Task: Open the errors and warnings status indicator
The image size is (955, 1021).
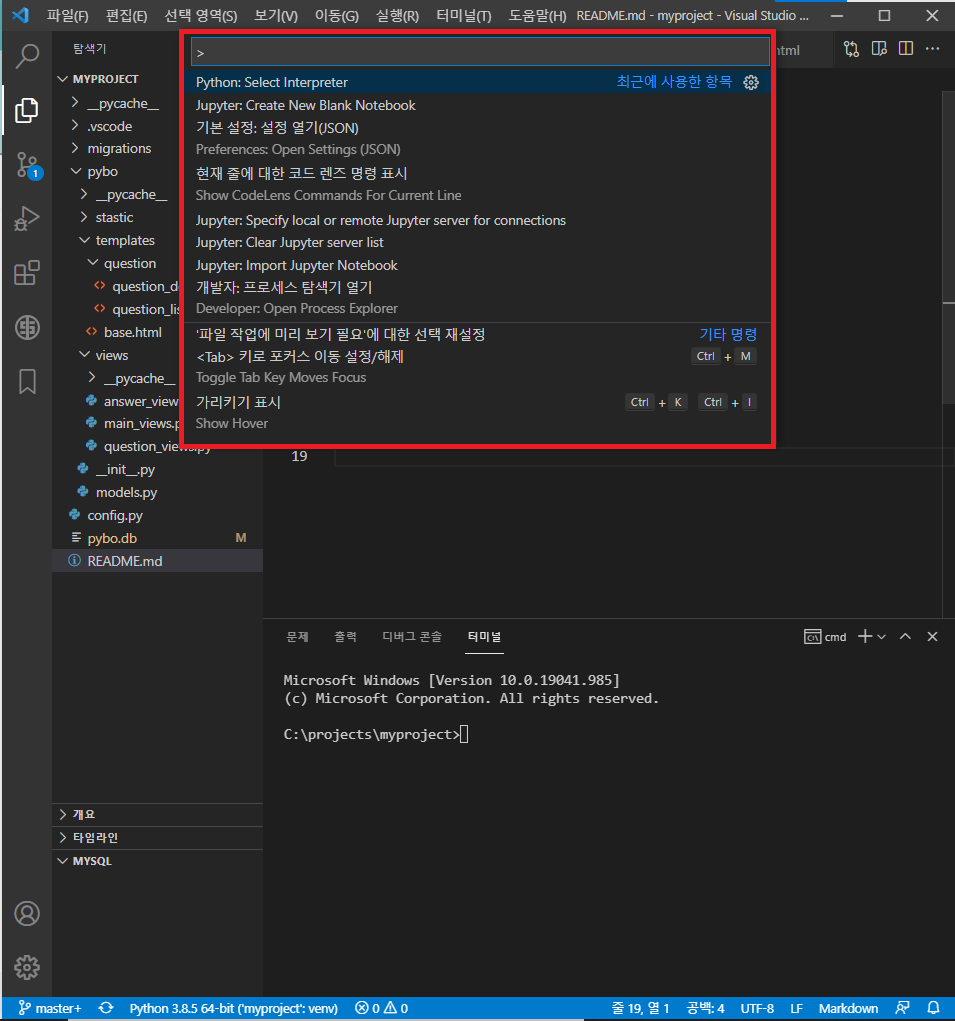Action: pos(381,1008)
